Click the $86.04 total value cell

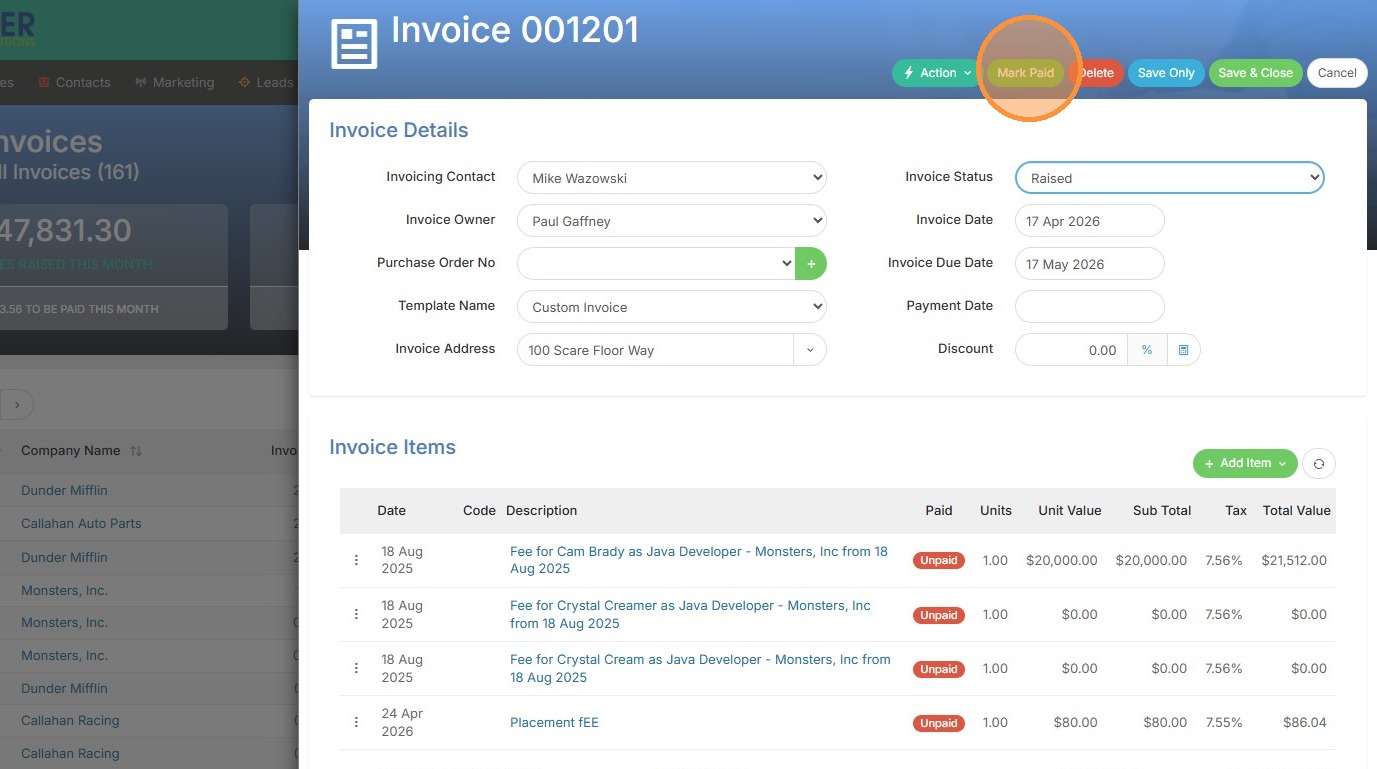click(x=1305, y=722)
